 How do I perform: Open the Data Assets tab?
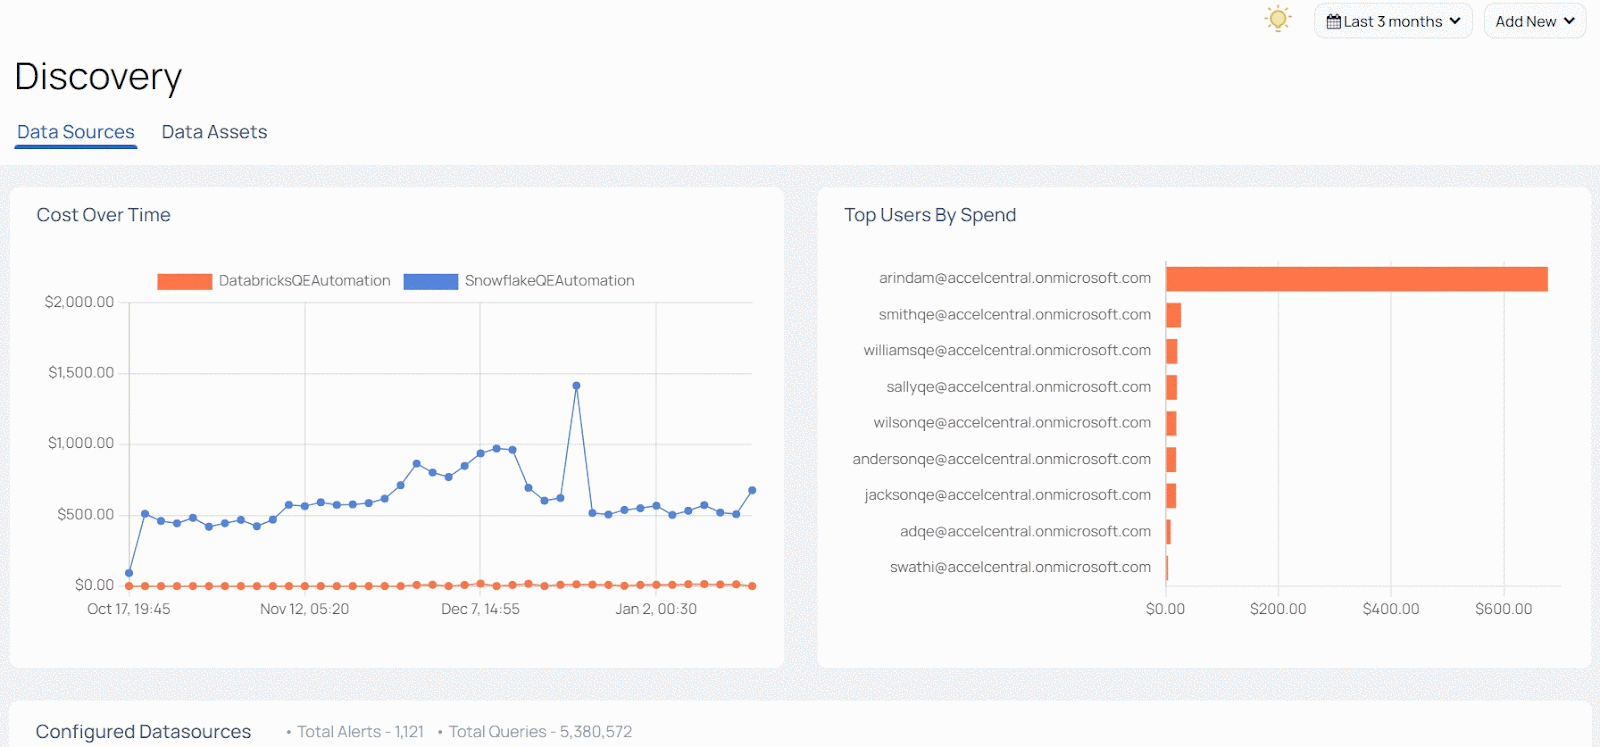pyautogui.click(x=214, y=132)
